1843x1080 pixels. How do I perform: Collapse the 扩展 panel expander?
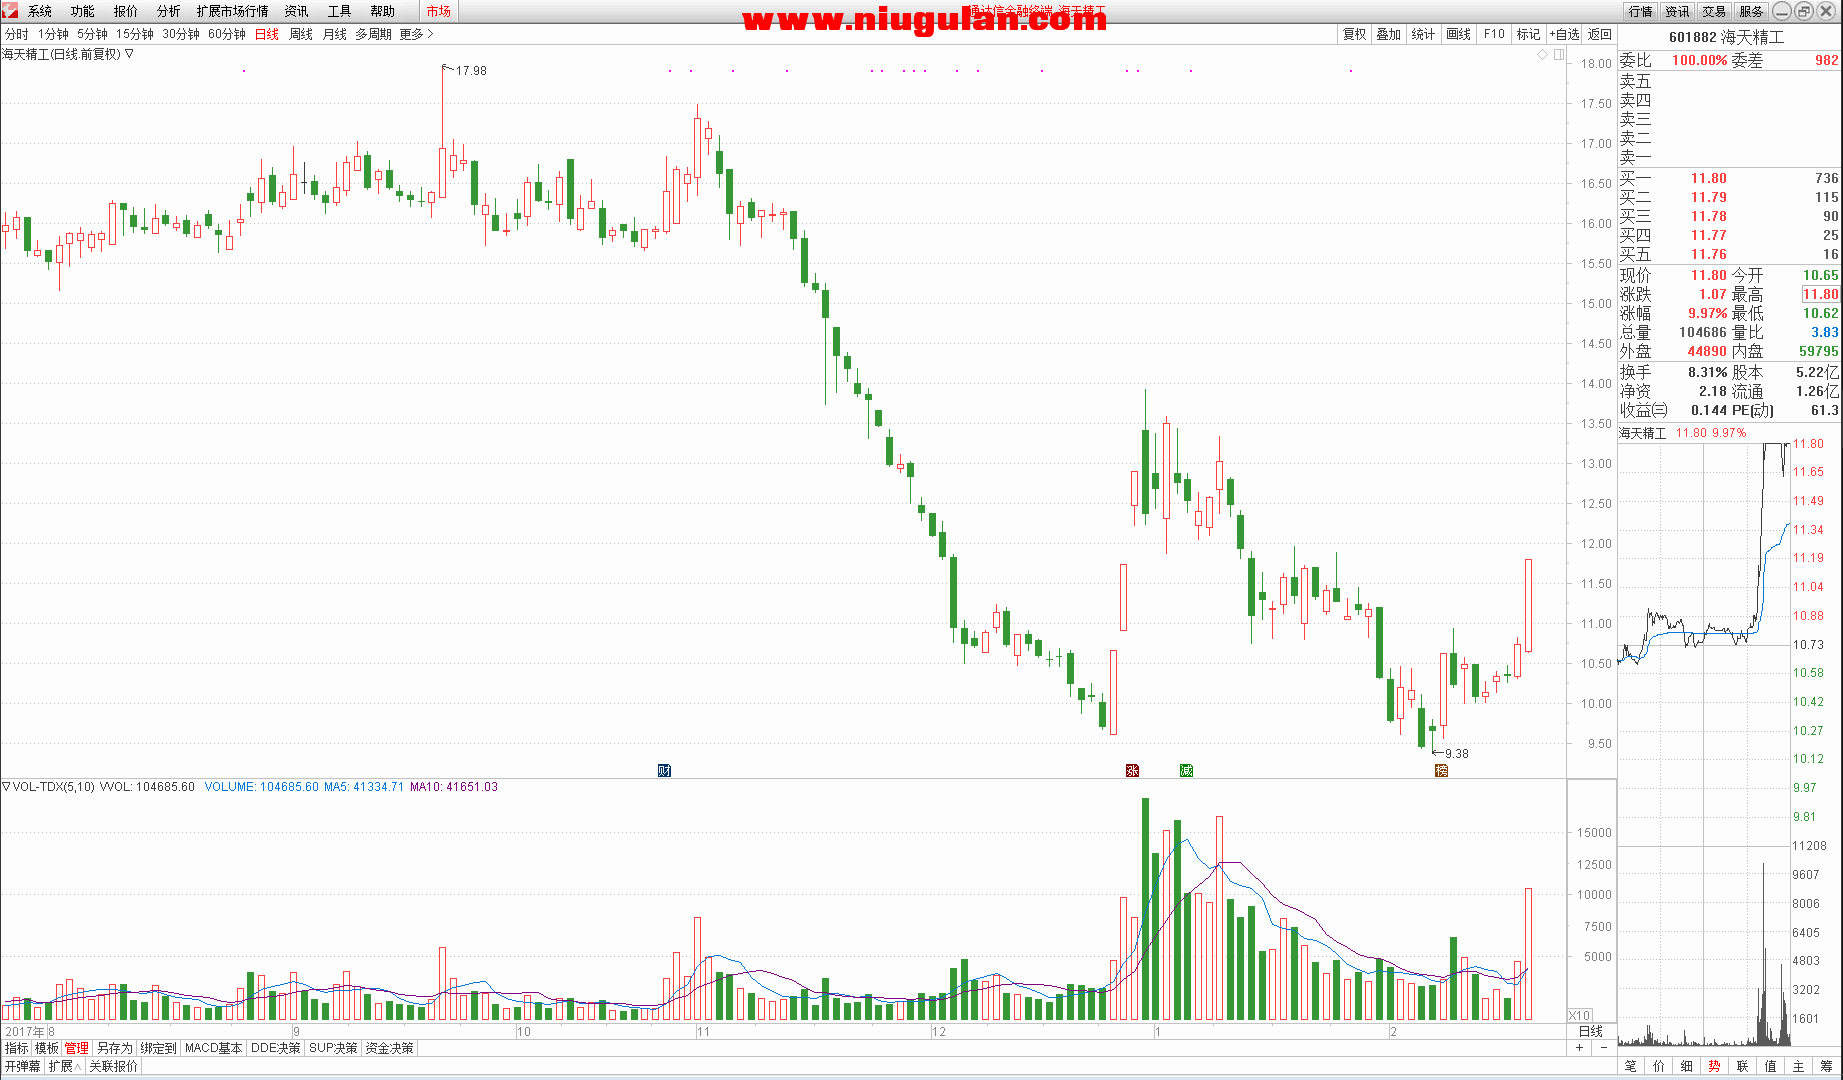pos(65,1066)
